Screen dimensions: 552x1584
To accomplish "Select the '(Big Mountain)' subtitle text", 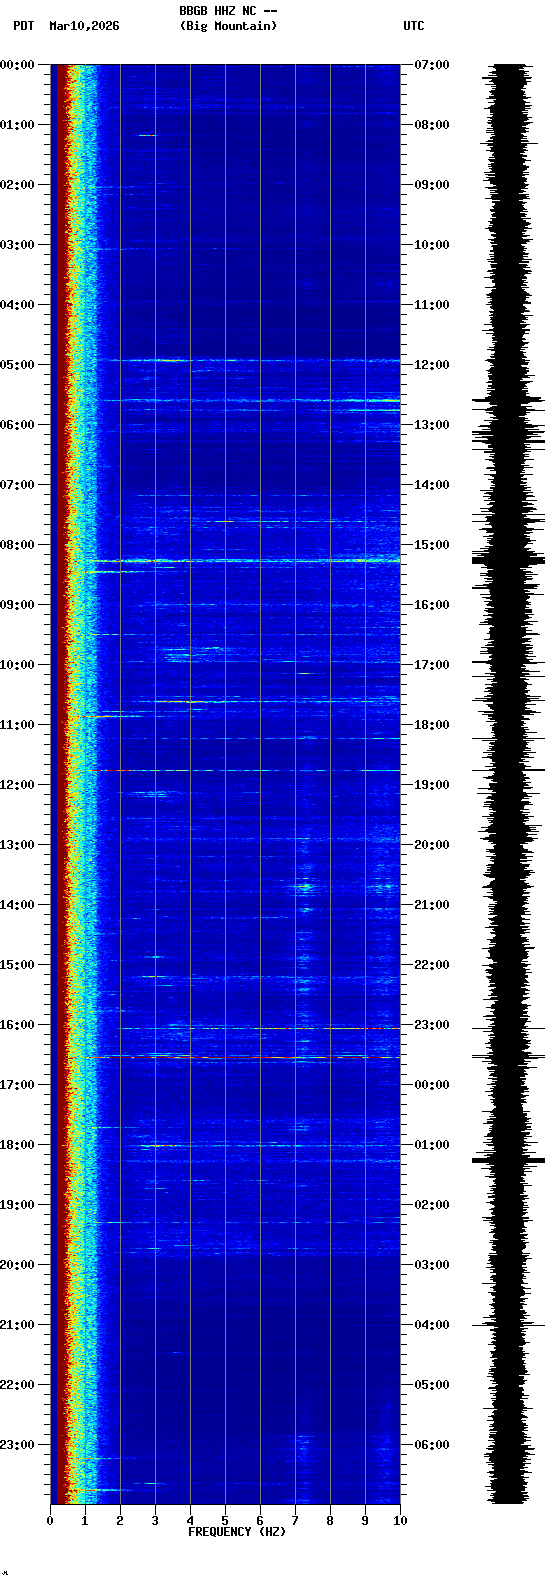I will tap(228, 26).
